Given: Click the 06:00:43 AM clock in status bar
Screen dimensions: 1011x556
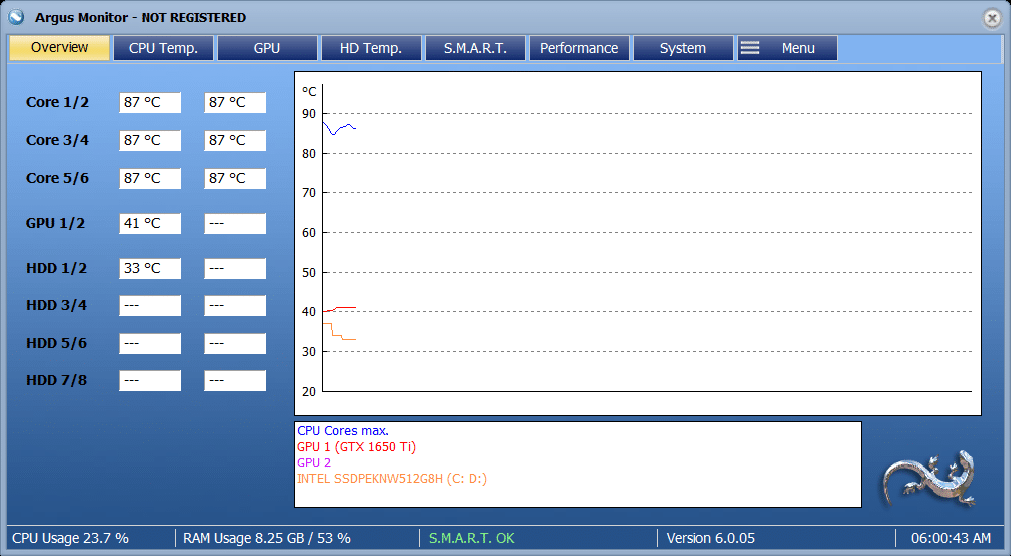Looking at the screenshot, I should (x=951, y=538).
